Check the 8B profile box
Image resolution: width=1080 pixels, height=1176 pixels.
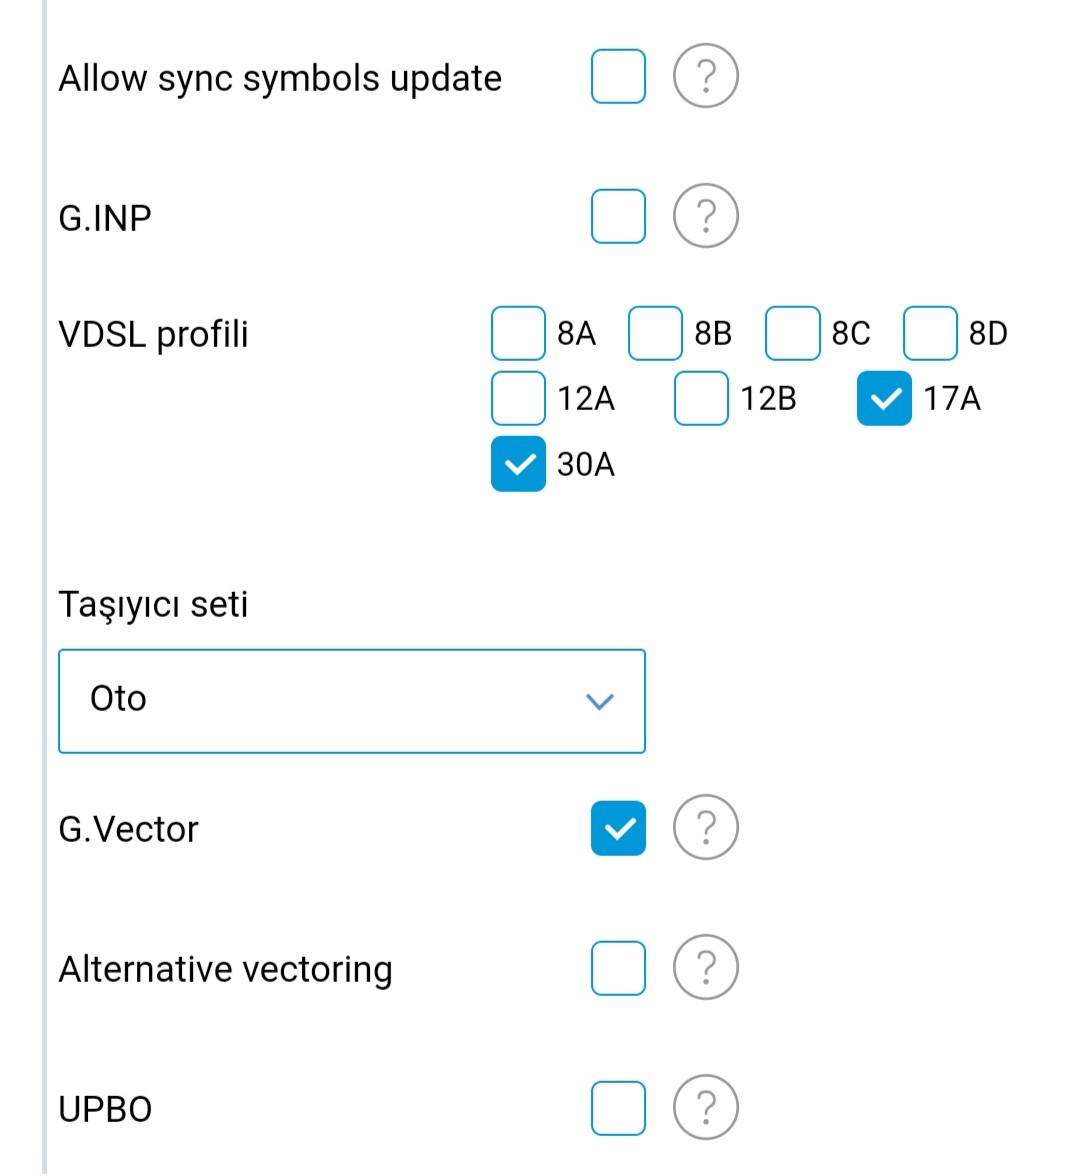656,333
